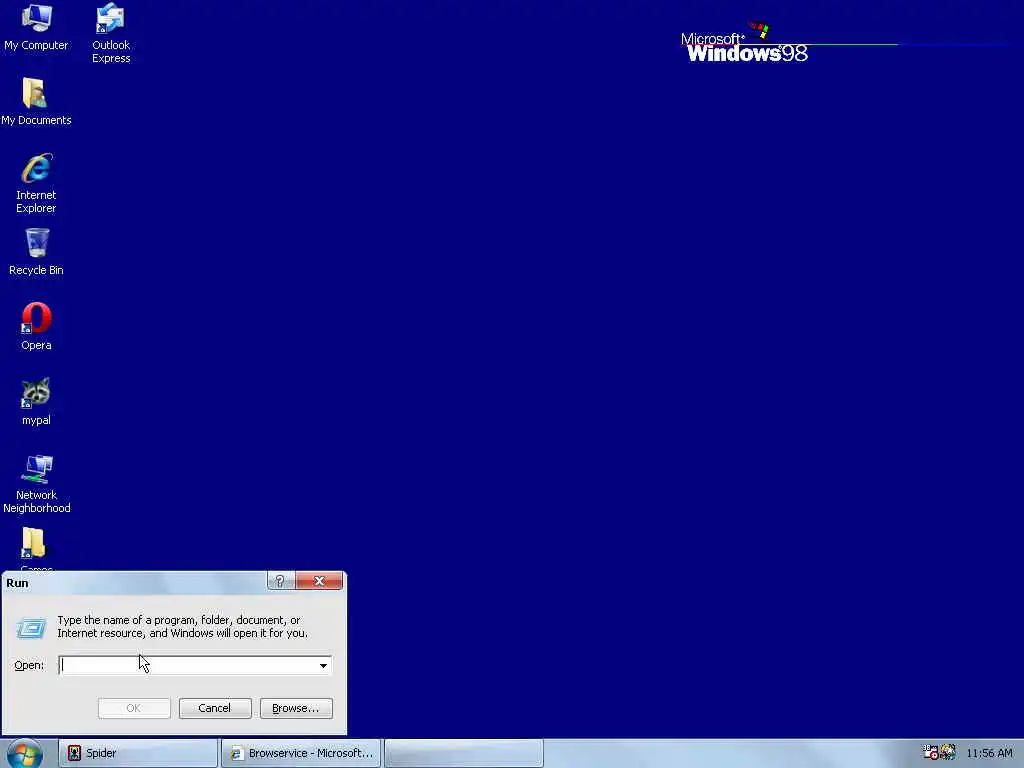This screenshot has height=768, width=1024.
Task: Click the 98 tray icon with red circle
Action: pyautogui.click(x=931, y=752)
